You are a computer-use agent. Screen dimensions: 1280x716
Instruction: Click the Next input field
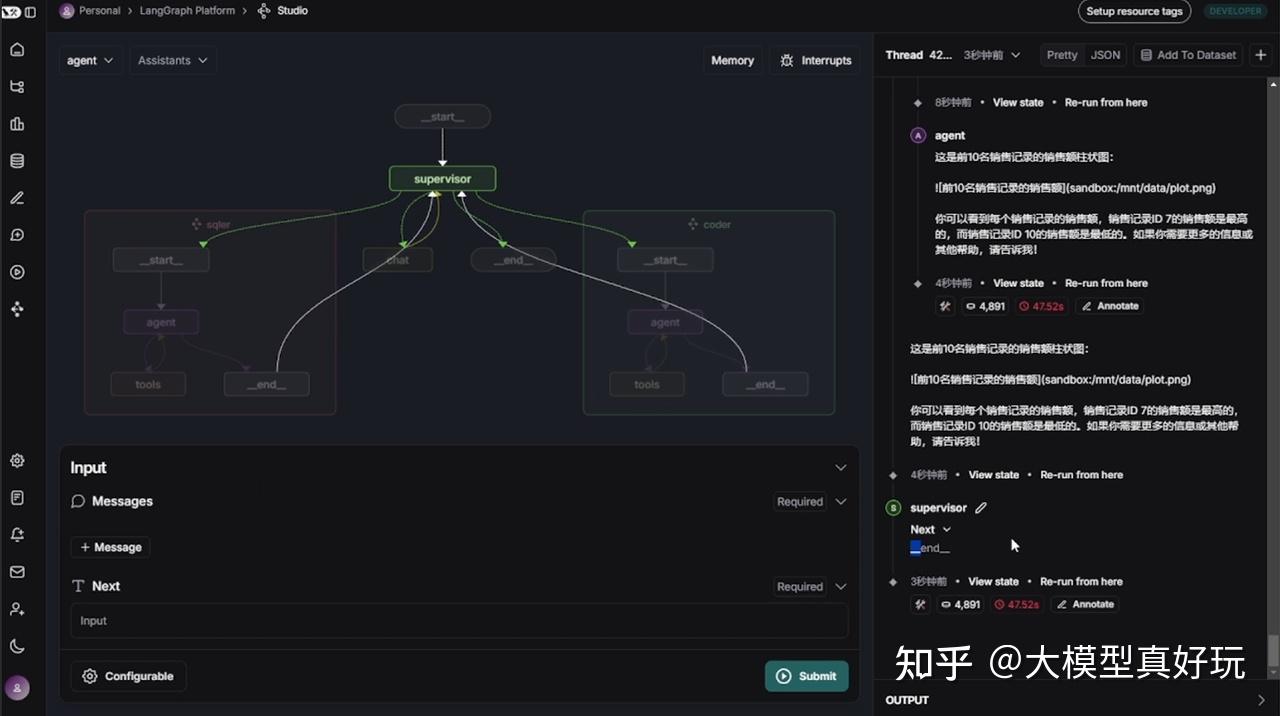point(458,620)
